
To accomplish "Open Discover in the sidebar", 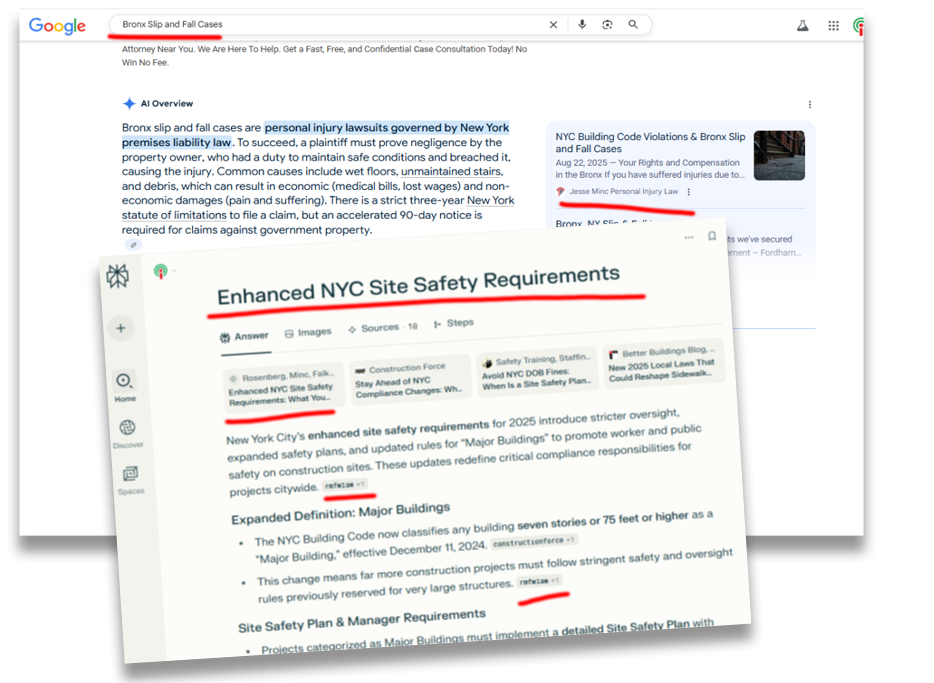I will 127,430.
